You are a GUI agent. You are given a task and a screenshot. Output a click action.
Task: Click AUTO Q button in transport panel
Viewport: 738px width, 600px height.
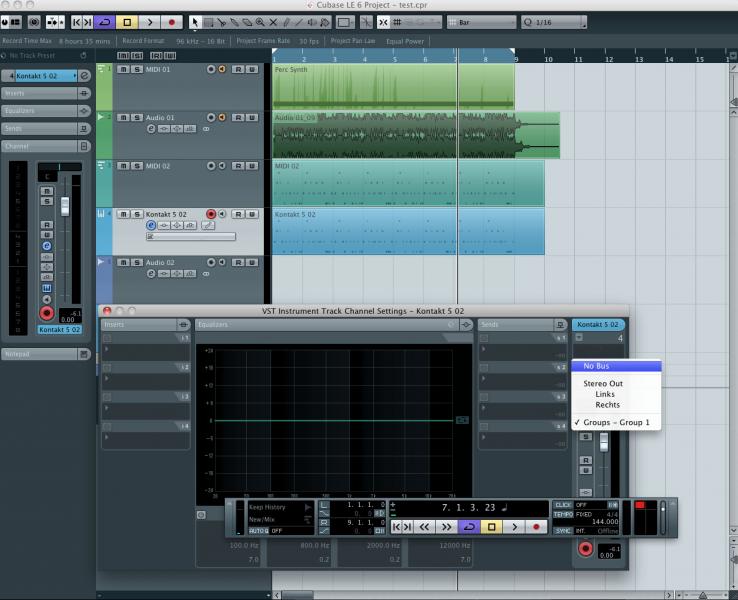(x=258, y=531)
